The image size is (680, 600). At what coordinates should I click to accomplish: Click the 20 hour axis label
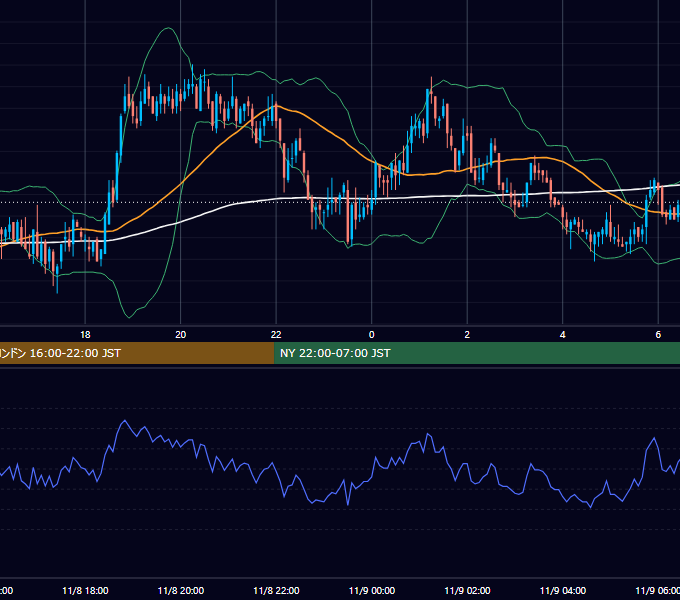(x=181, y=335)
